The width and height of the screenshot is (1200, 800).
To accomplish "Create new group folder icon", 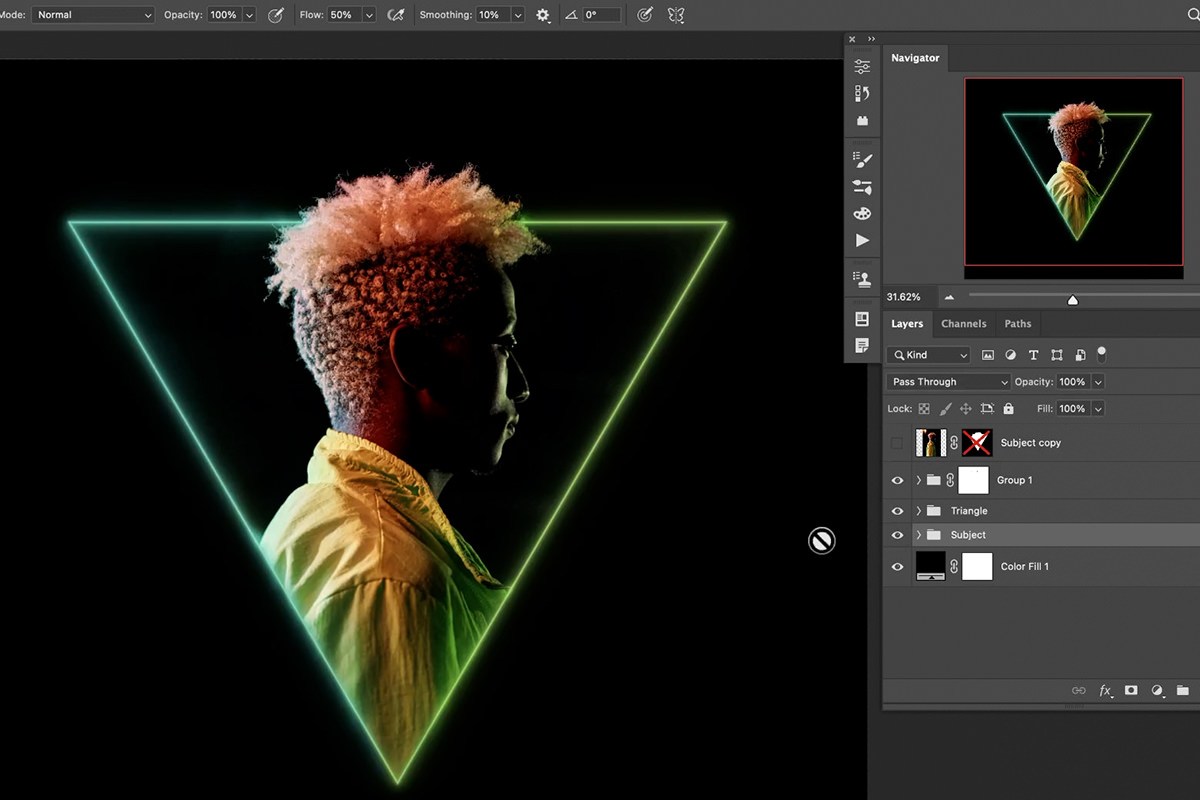I will tap(1182, 690).
